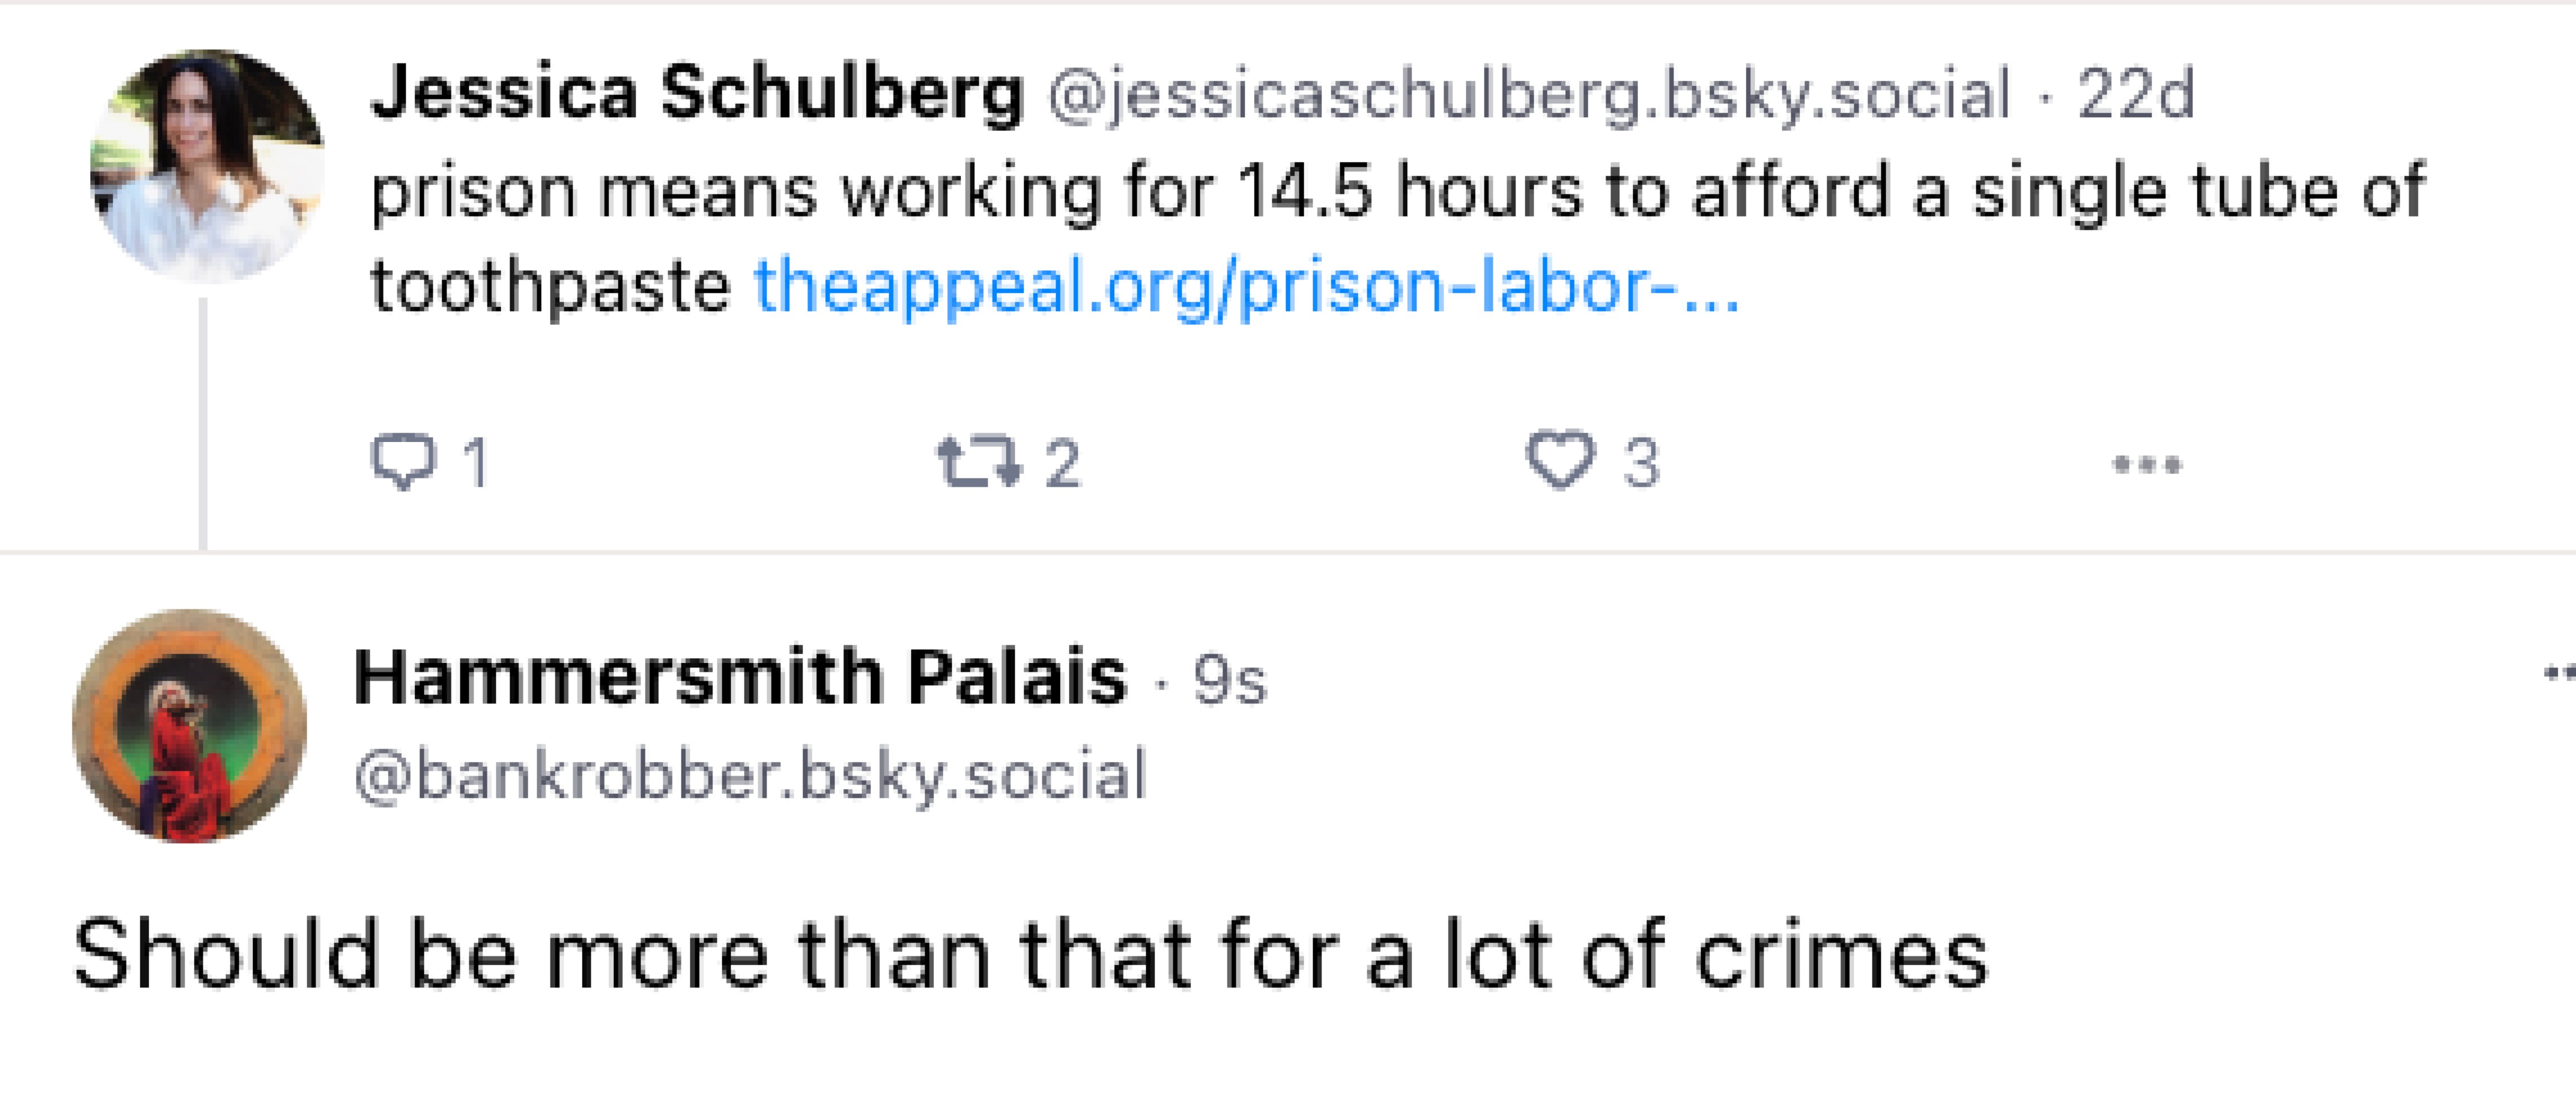Like Jessica Schulberg's post with the heart
This screenshot has width=2576, height=1105.
click(1559, 461)
